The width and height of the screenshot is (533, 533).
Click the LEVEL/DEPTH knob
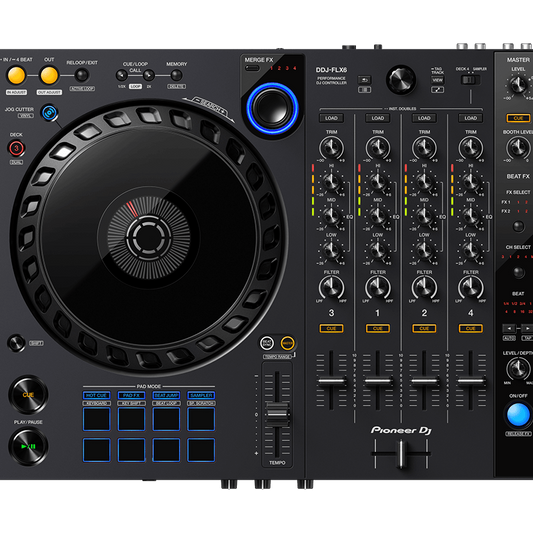click(518, 369)
